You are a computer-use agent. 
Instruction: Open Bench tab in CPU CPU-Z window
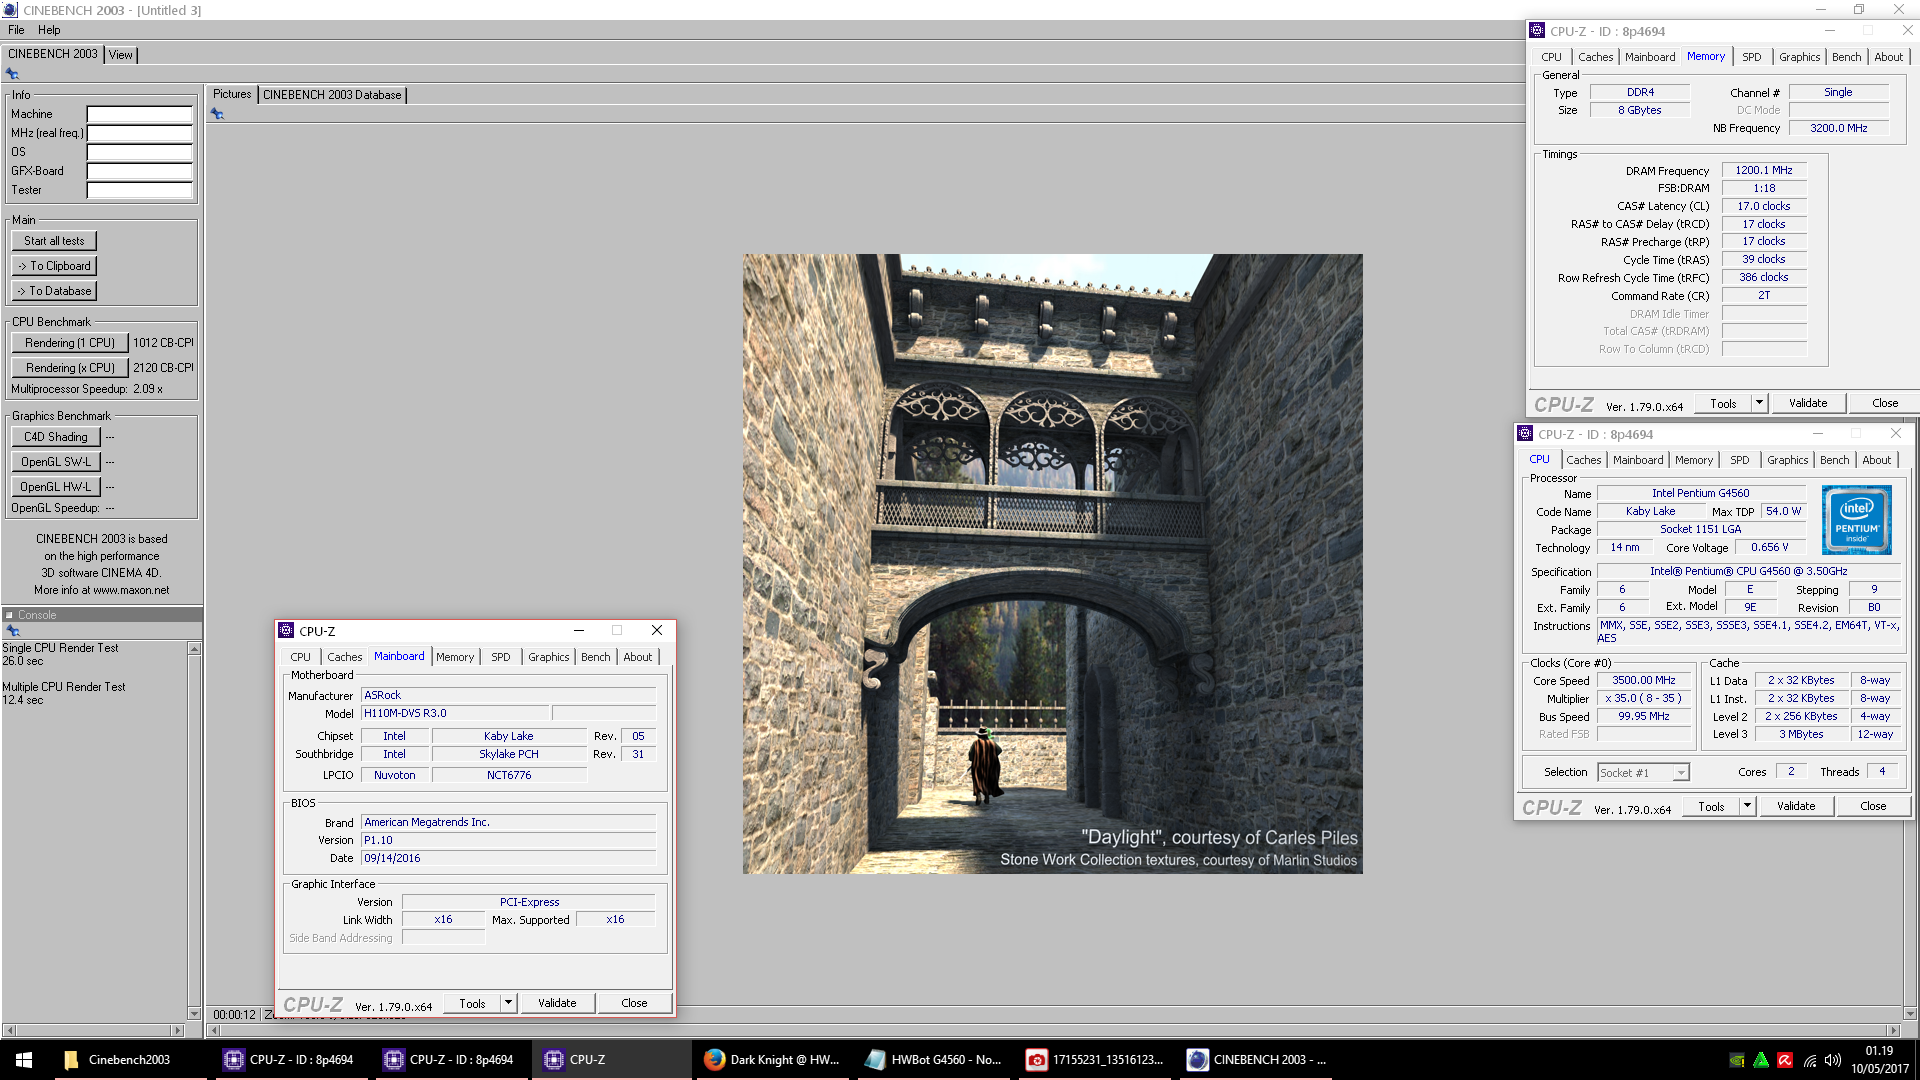pyautogui.click(x=1834, y=460)
